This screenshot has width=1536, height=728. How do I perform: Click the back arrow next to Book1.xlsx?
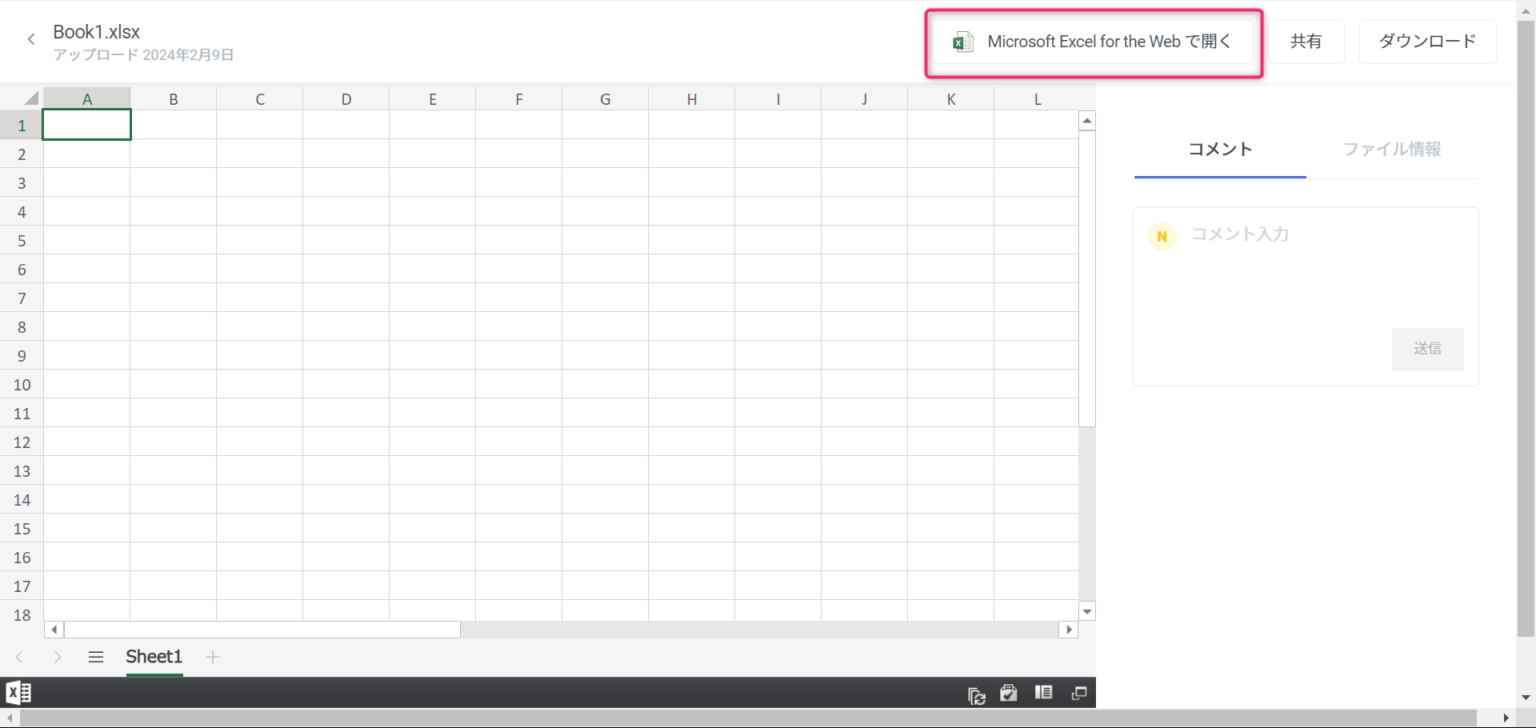pos(30,38)
